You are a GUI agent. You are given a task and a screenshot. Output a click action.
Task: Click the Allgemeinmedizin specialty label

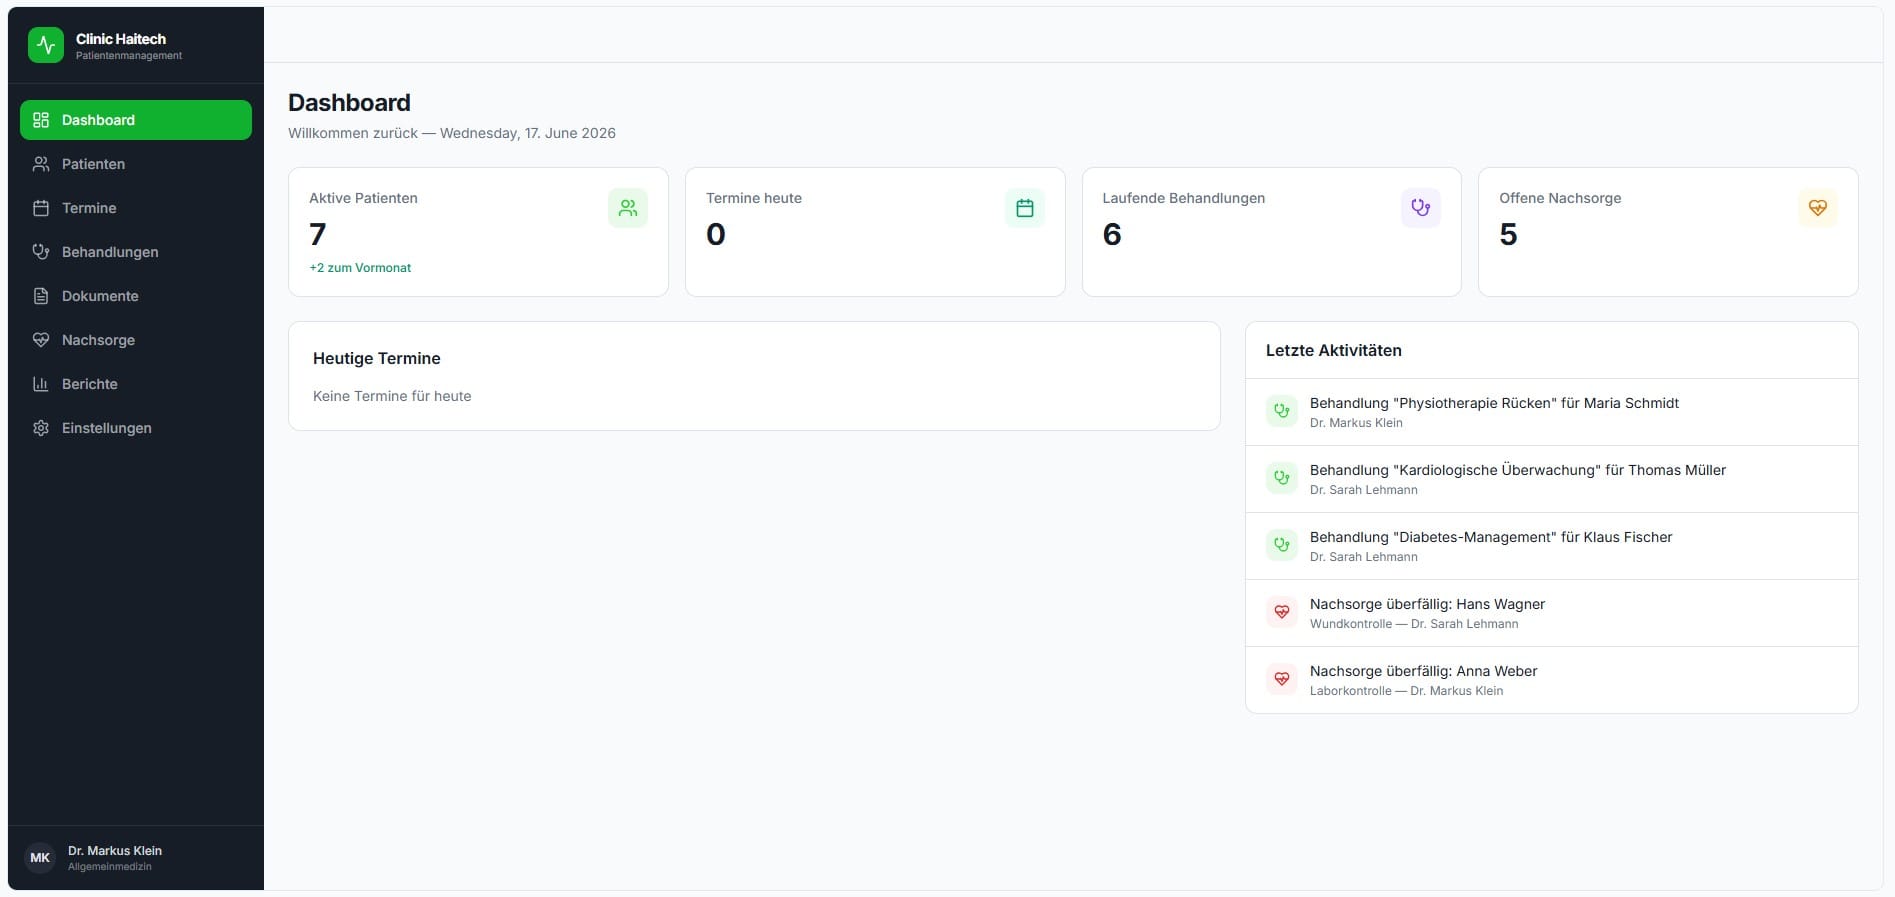coord(110,867)
